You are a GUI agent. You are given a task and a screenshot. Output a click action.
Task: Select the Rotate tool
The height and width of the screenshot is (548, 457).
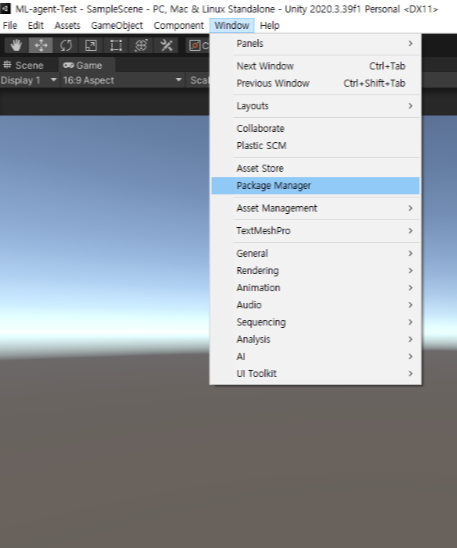pos(66,45)
